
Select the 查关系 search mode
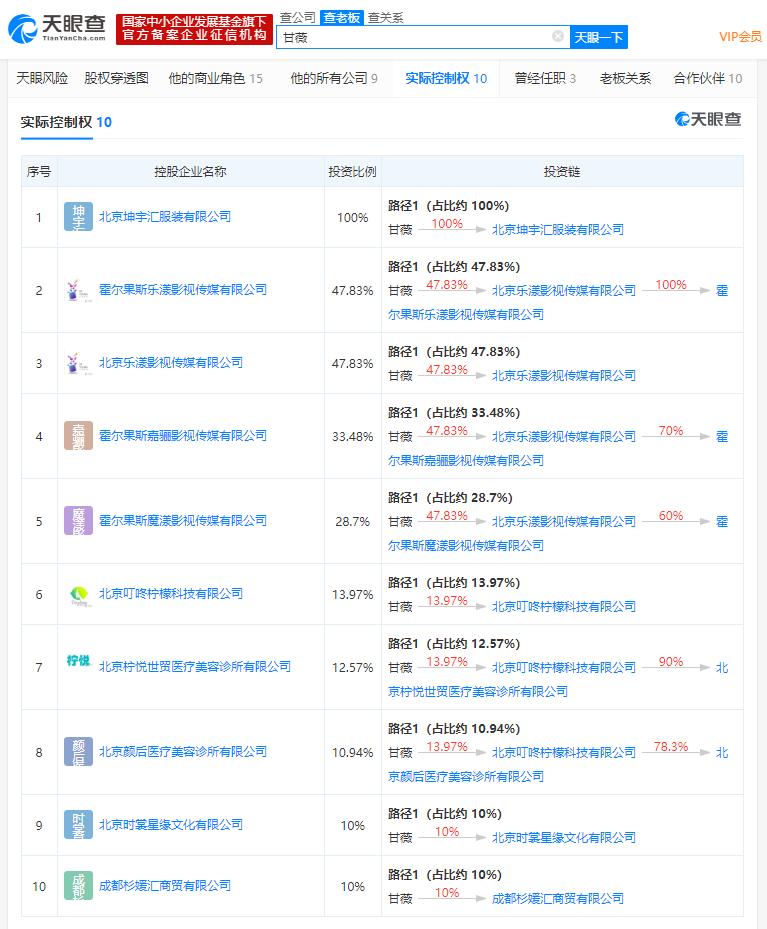(x=385, y=18)
